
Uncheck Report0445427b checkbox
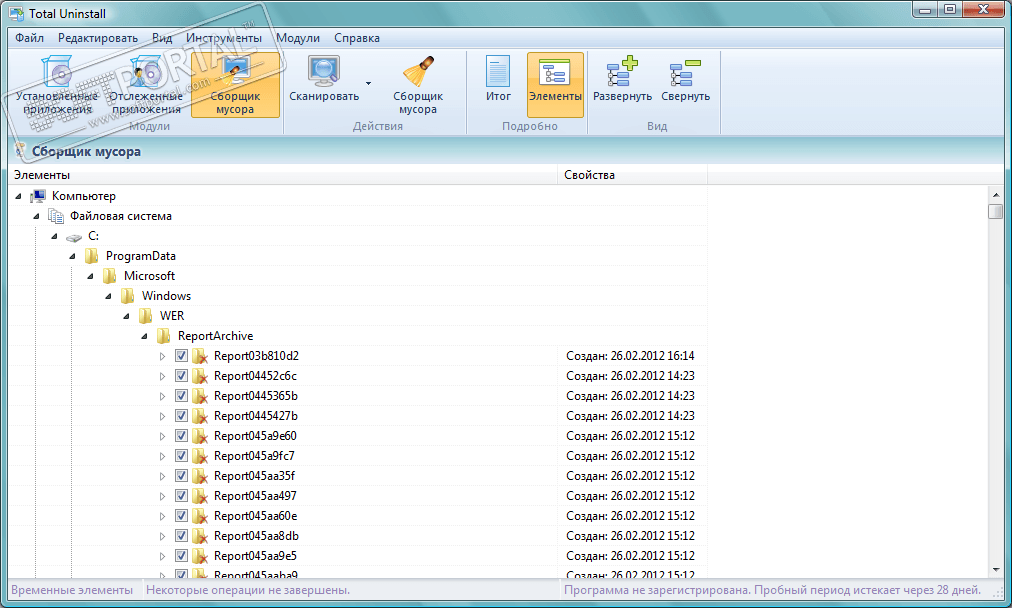[181, 416]
